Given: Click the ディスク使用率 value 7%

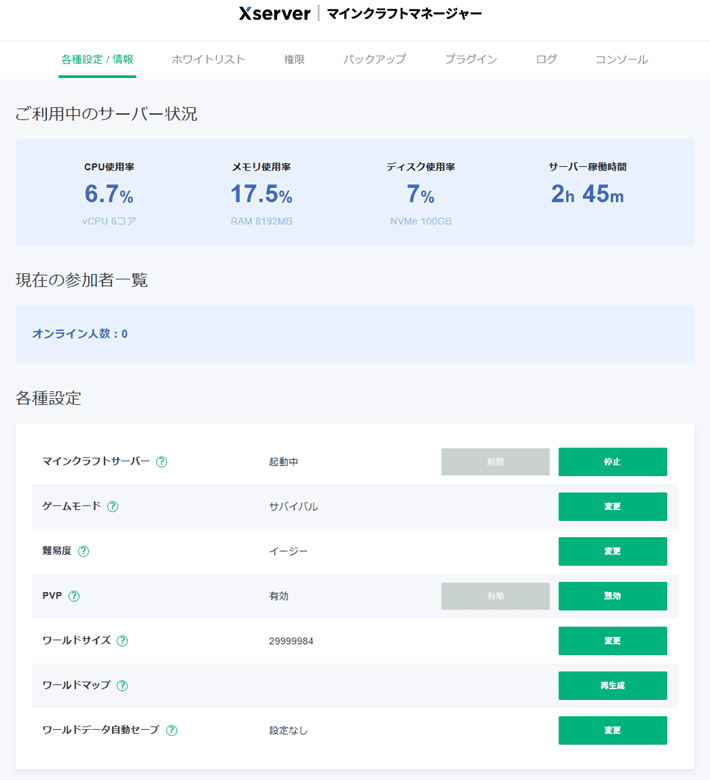Looking at the screenshot, I should [420, 194].
